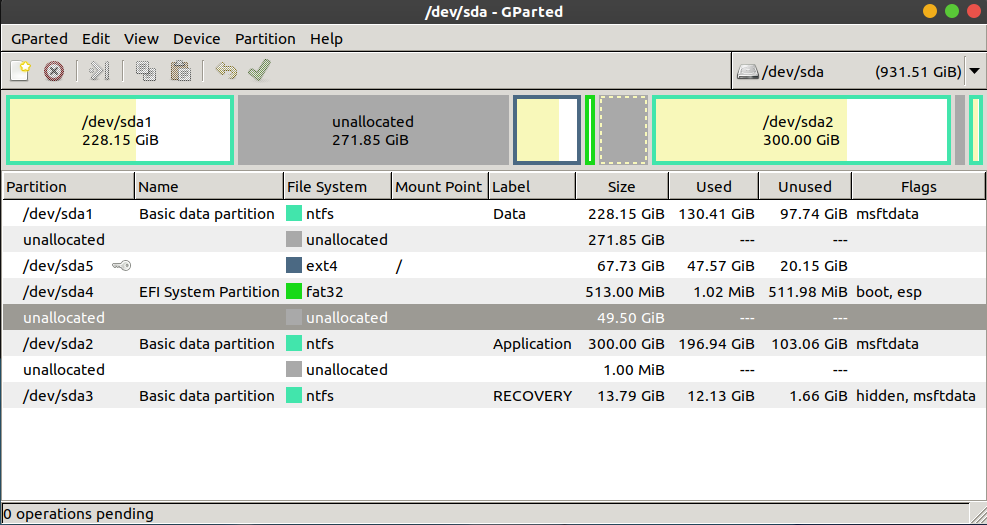Screen dimensions: 987x525
Task: Click the Undo last operation icon
Action: click(226, 71)
